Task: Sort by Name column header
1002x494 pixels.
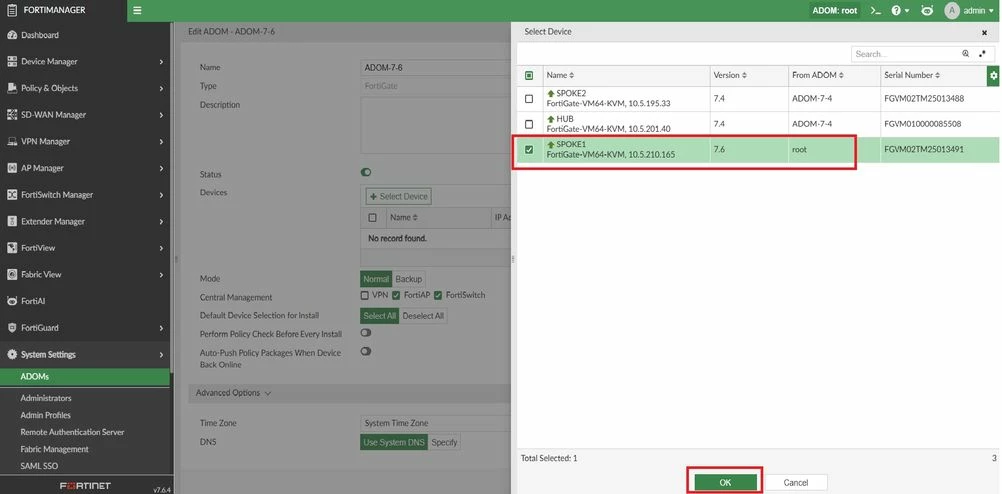Action: pos(560,75)
